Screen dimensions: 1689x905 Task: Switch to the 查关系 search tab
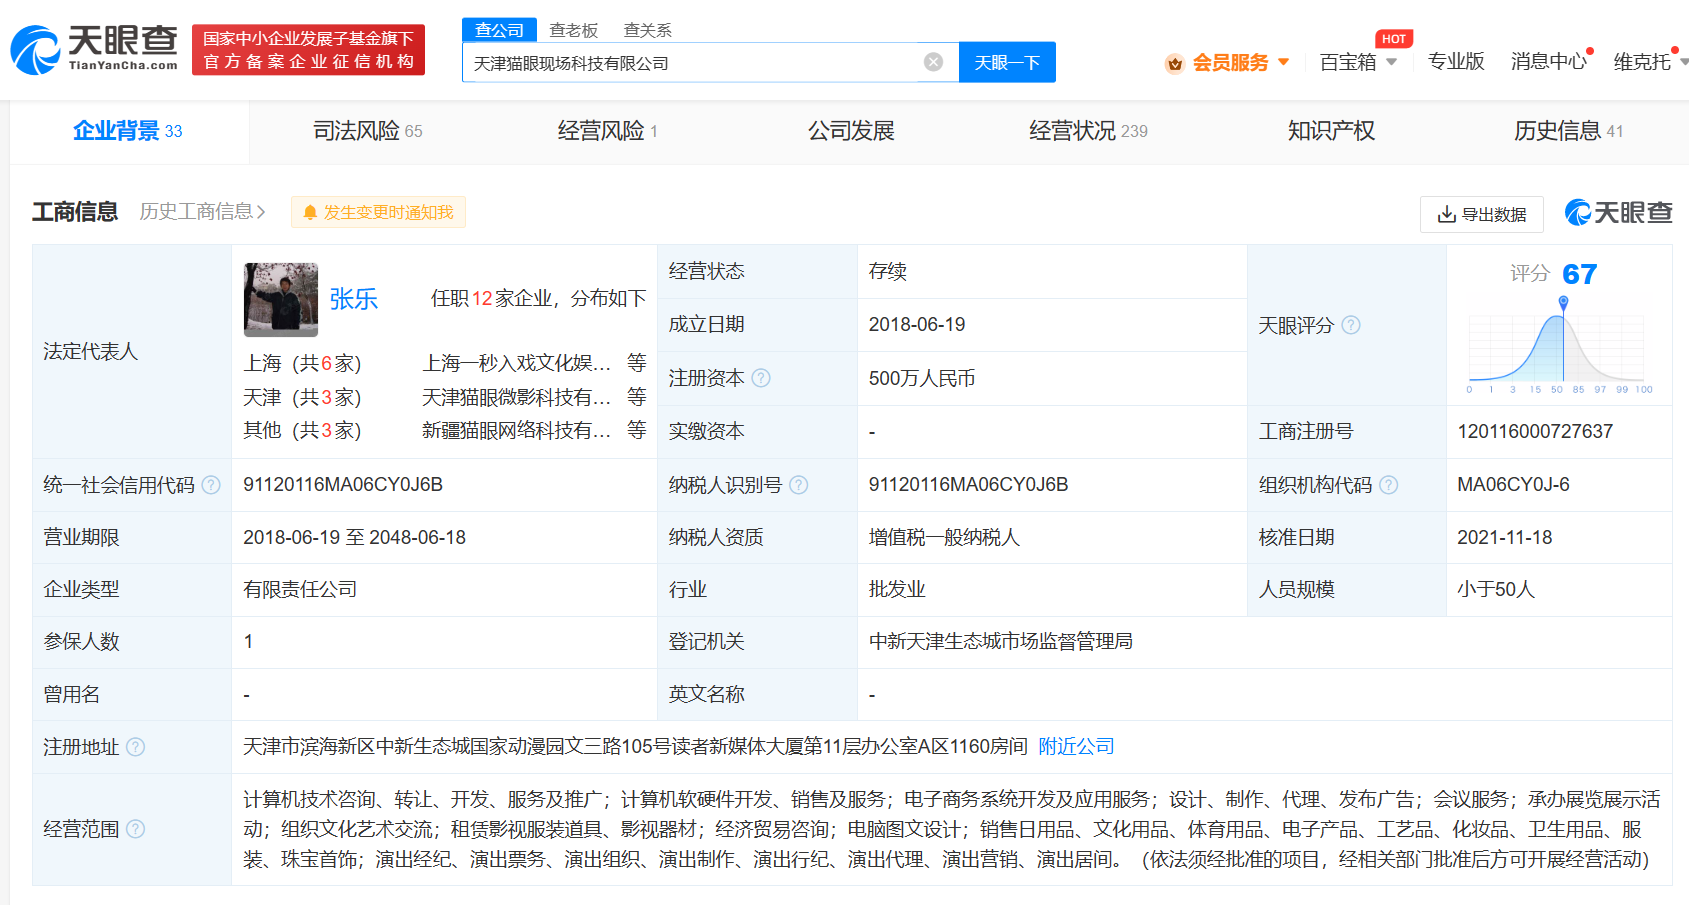click(648, 30)
